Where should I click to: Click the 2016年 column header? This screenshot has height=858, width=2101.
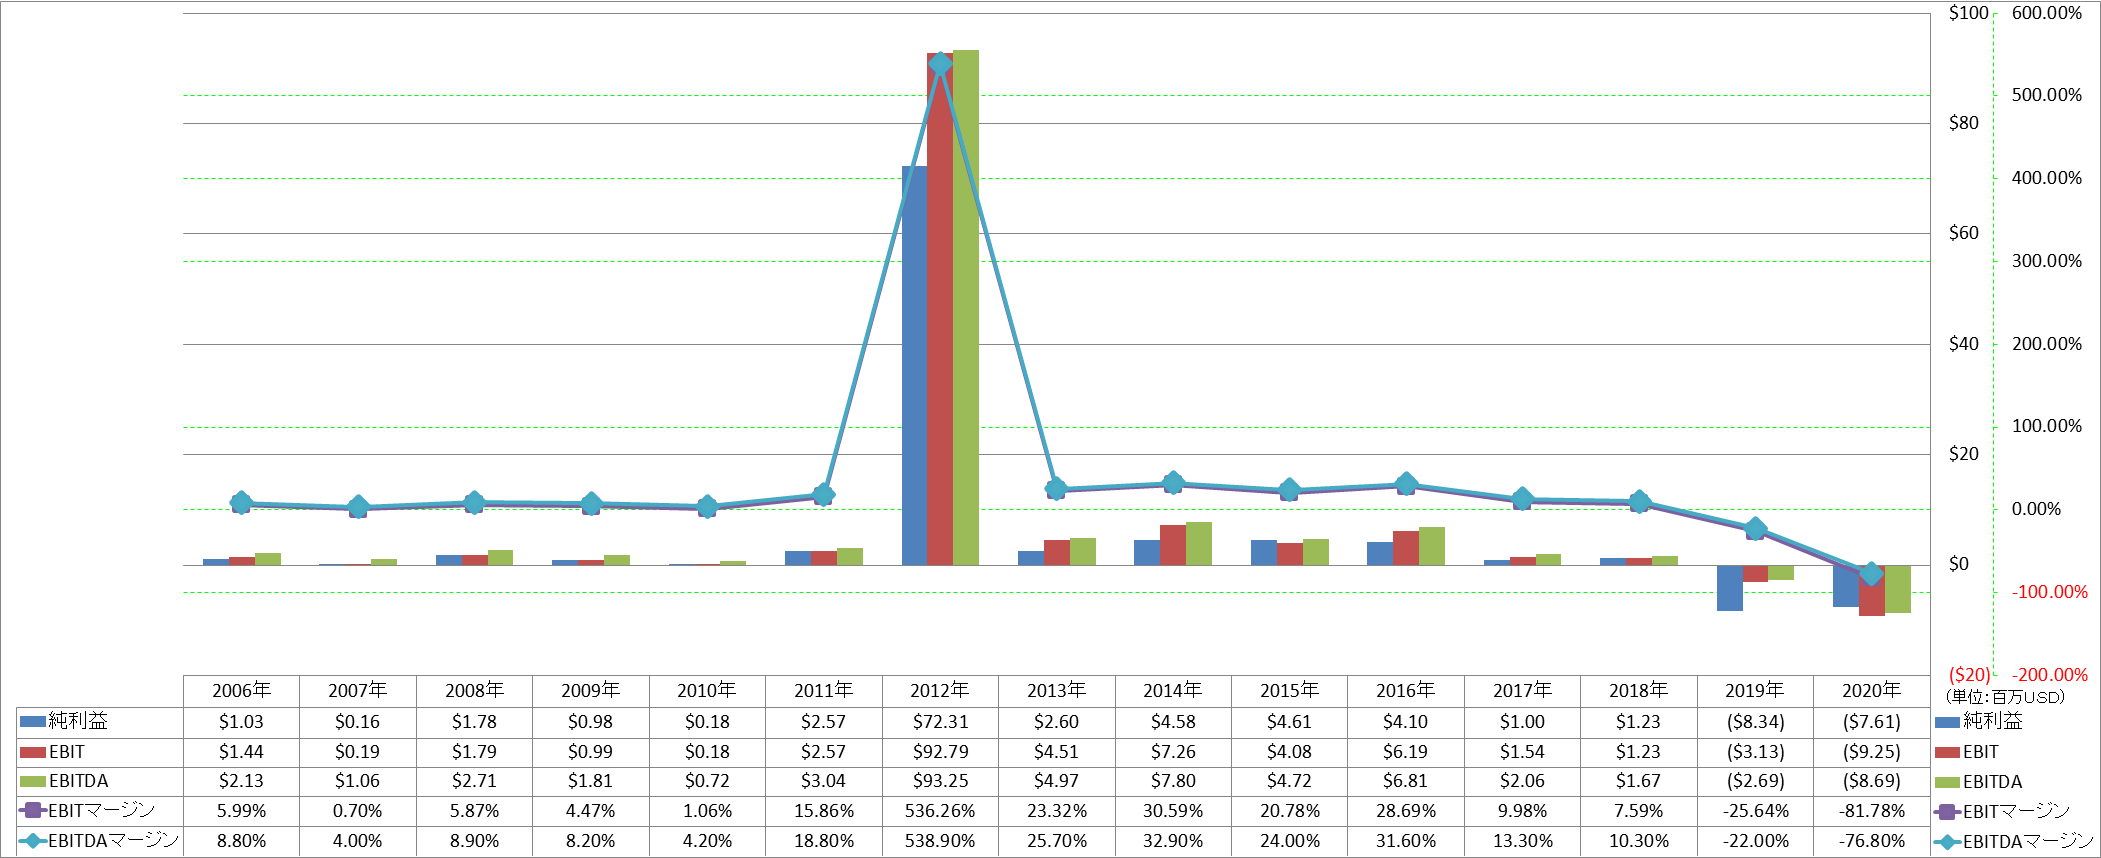pos(1406,690)
